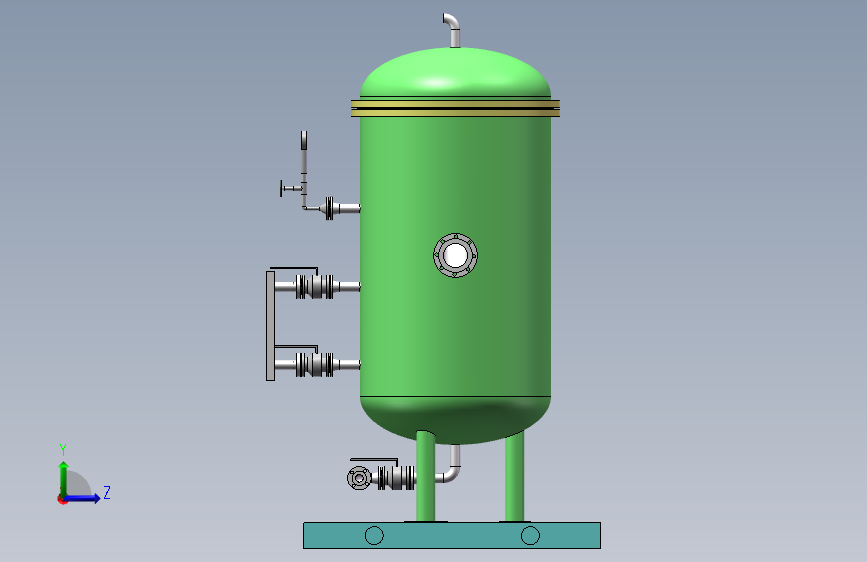The image size is (867, 562).
Task: Click the right circular hole in the teal base
Action: pos(530,535)
